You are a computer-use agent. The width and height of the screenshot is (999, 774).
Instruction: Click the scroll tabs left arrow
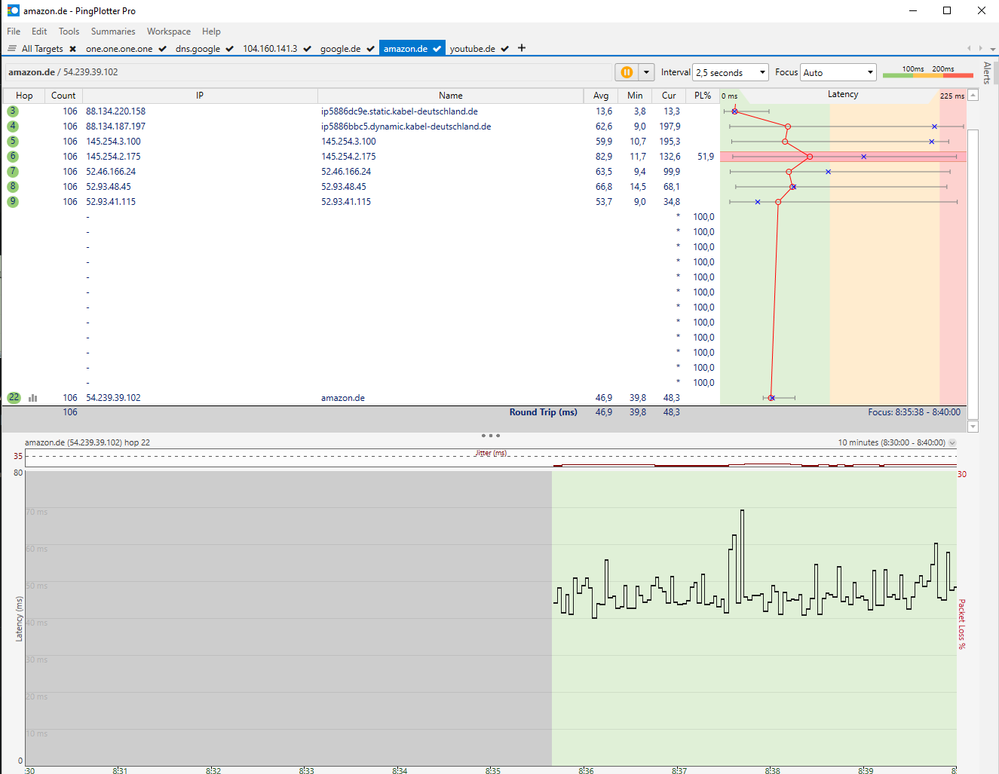coord(969,48)
